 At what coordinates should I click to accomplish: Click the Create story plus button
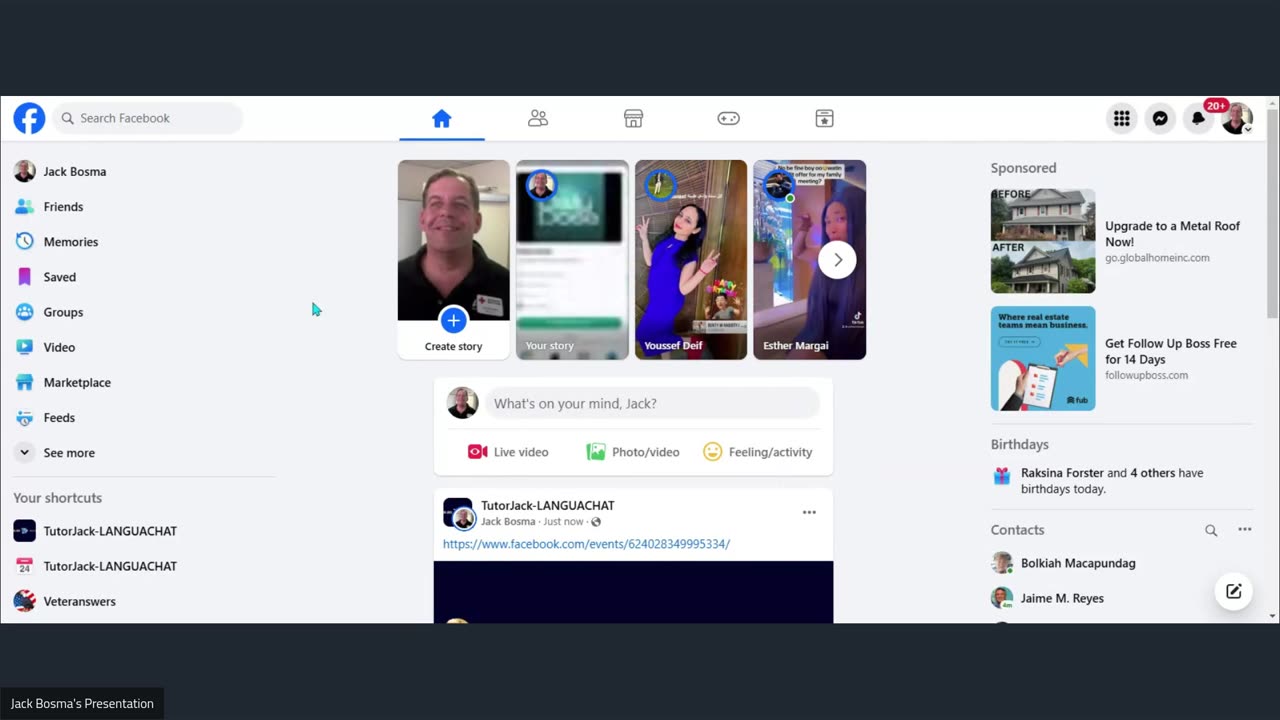(453, 320)
